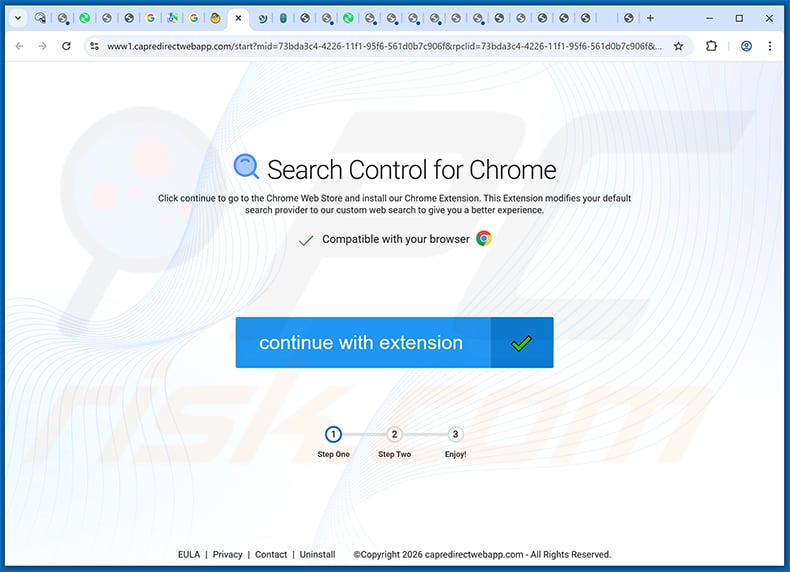Open the EULA link

pyautogui.click(x=189, y=554)
